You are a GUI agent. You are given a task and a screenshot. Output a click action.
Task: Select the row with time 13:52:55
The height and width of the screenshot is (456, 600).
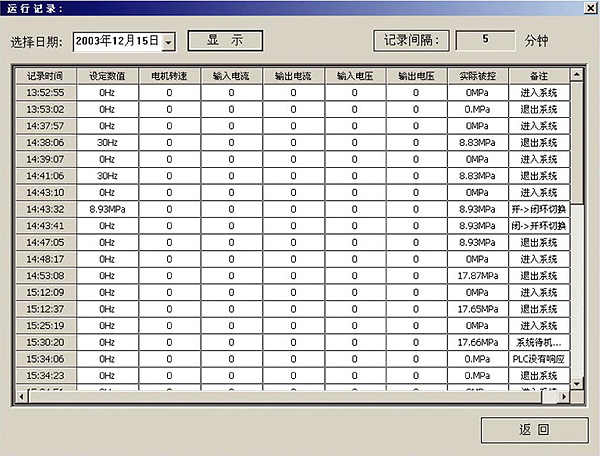(x=45, y=93)
